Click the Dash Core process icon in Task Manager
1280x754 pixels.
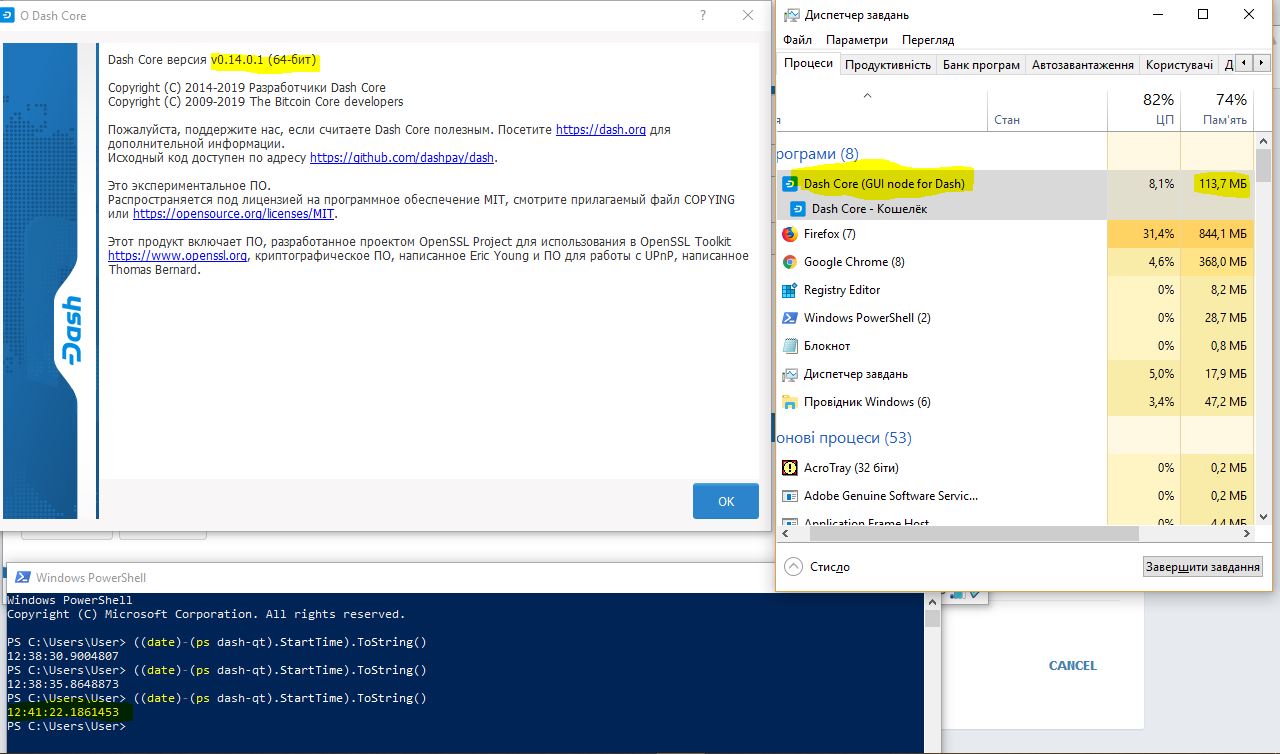[x=789, y=184]
